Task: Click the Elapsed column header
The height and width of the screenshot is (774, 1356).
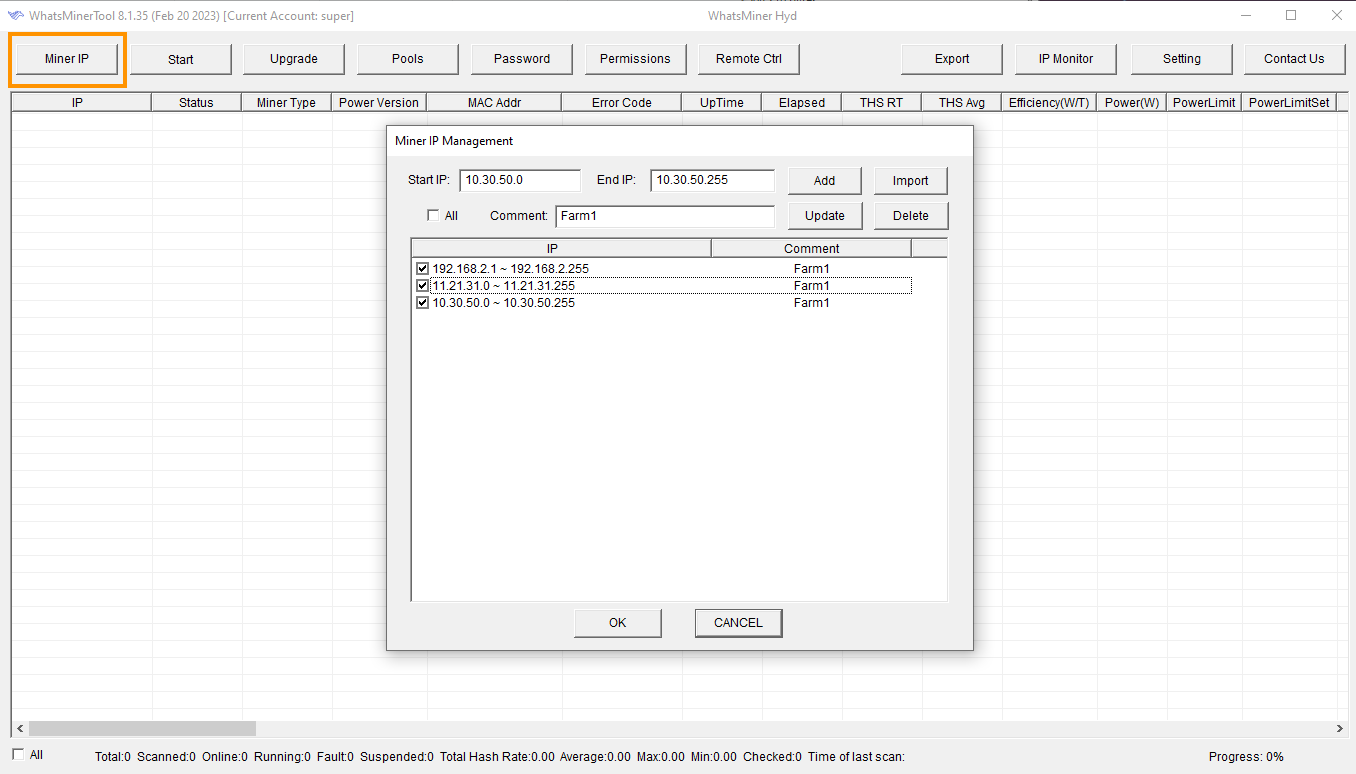Action: tap(802, 102)
